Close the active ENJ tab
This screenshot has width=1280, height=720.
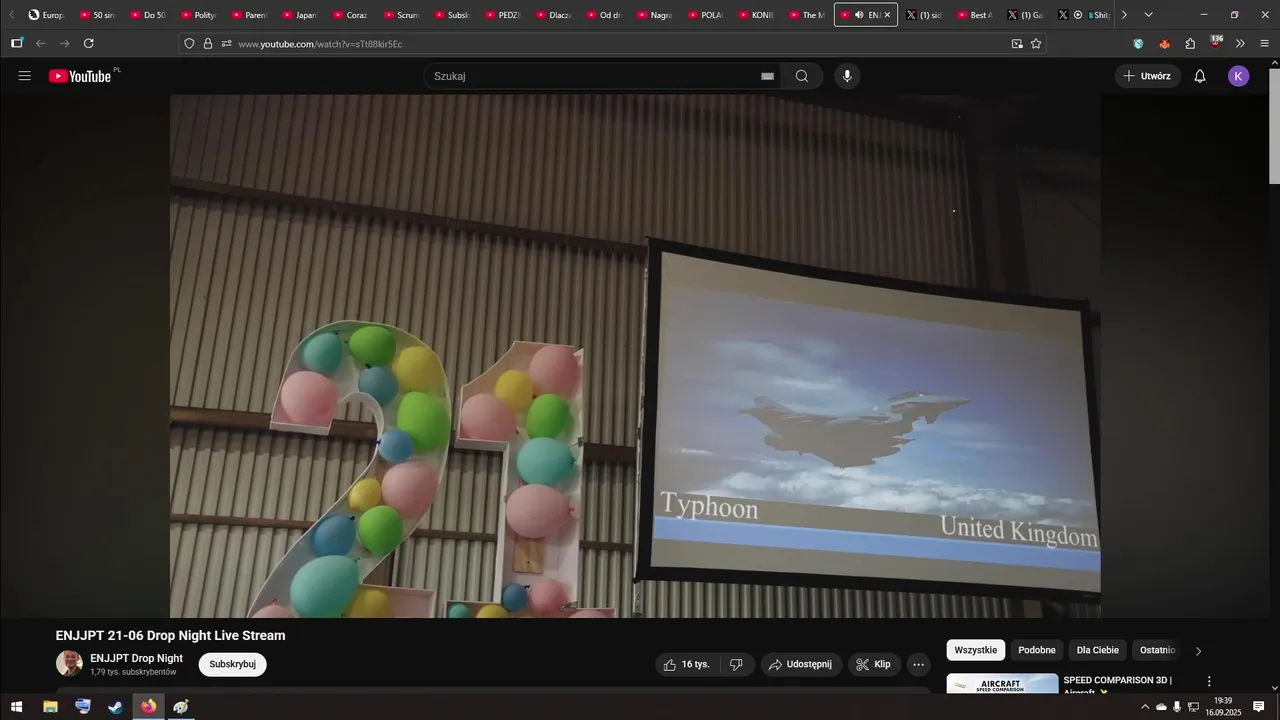pos(887,15)
